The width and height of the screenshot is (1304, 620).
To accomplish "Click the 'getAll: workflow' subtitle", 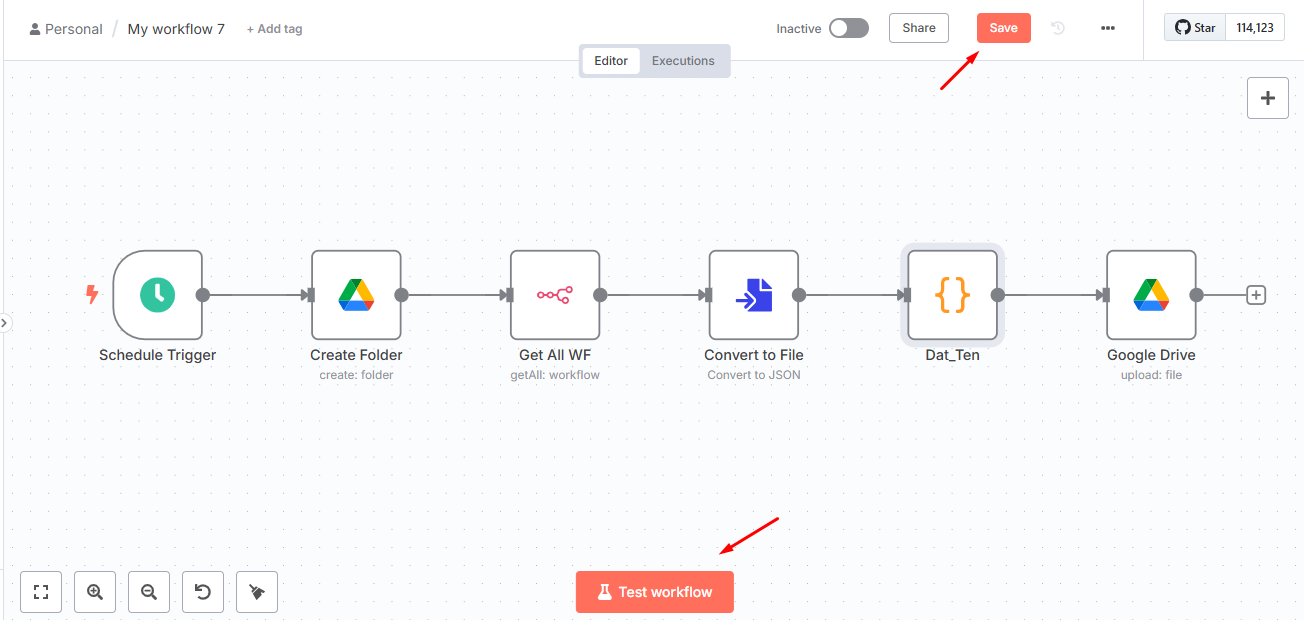I will tap(555, 375).
